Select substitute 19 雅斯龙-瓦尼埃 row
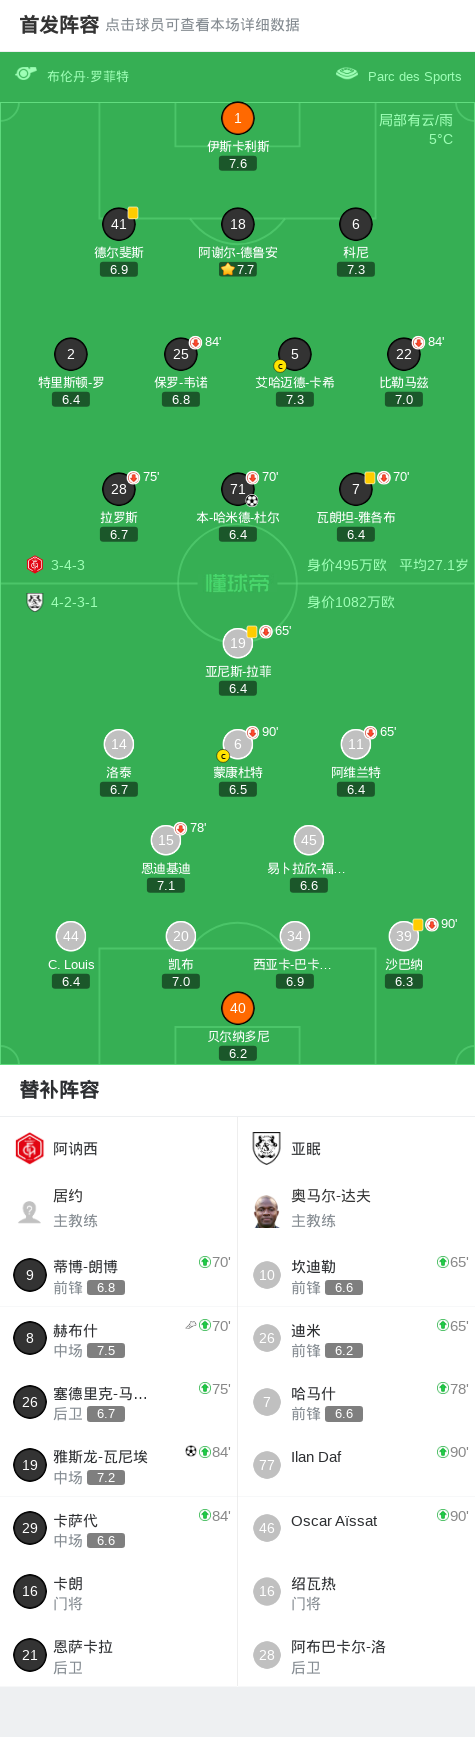Image resolution: width=475 pixels, height=1737 pixels. (119, 1465)
